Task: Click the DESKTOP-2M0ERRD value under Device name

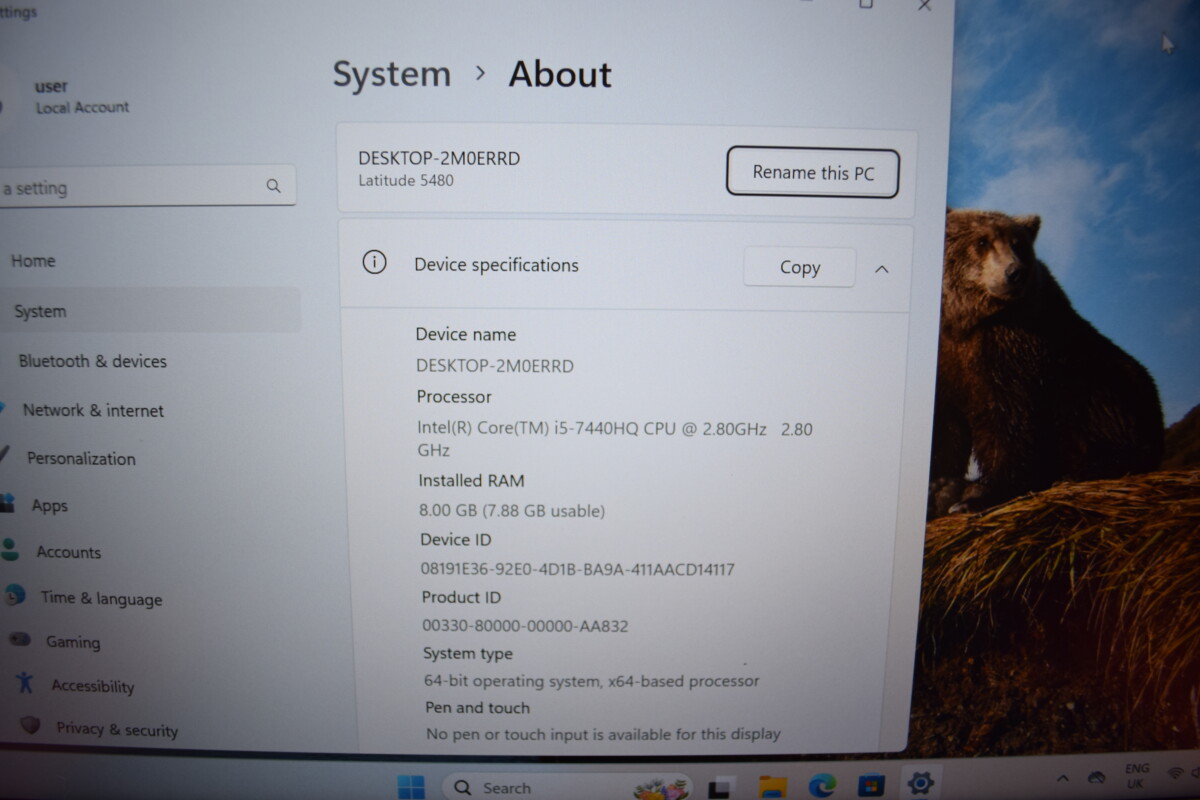Action: (495, 366)
